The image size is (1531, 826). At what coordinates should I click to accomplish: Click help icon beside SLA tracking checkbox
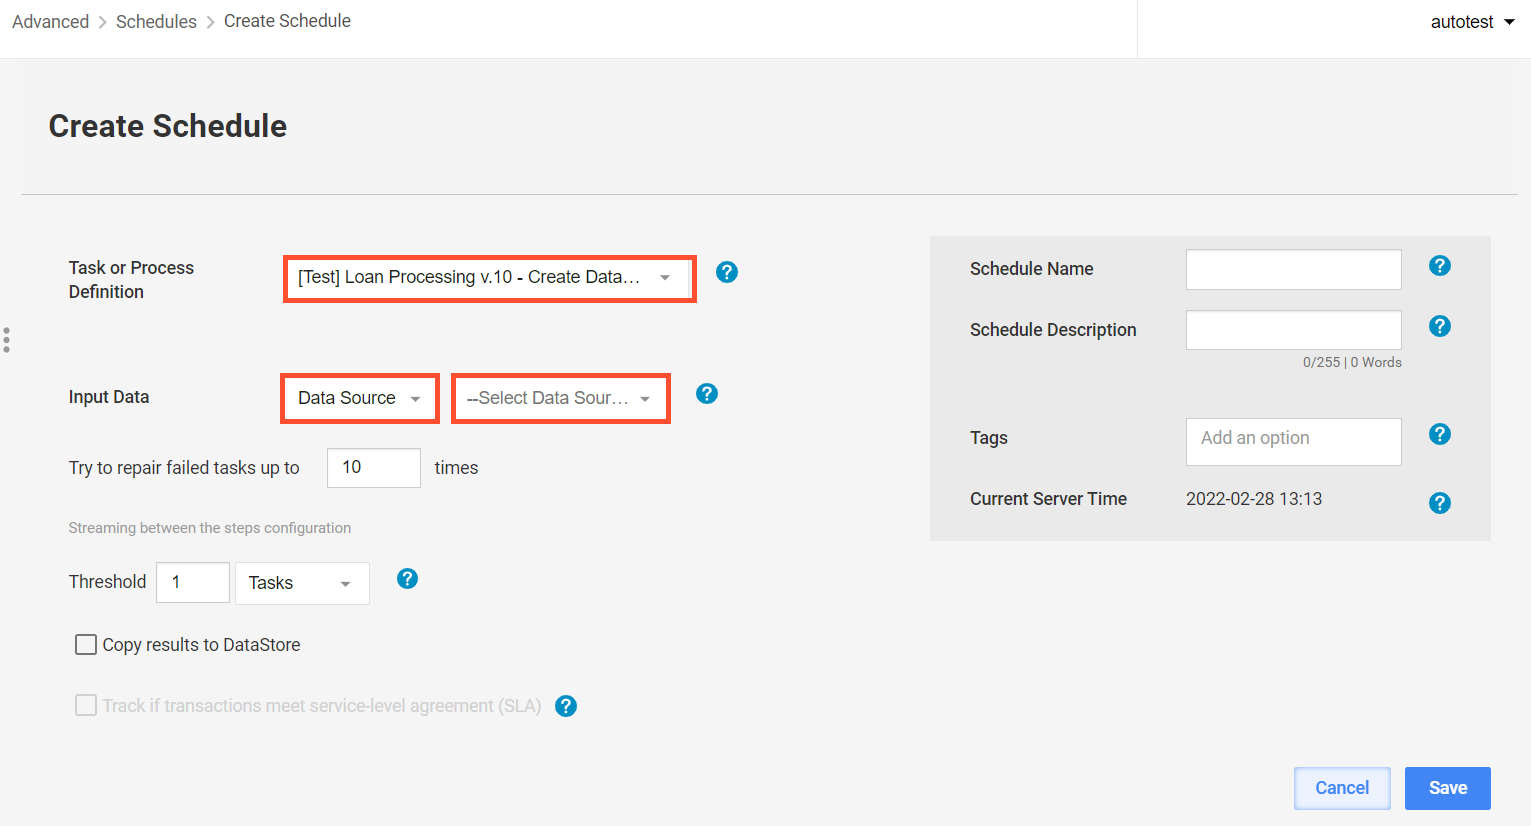click(566, 706)
